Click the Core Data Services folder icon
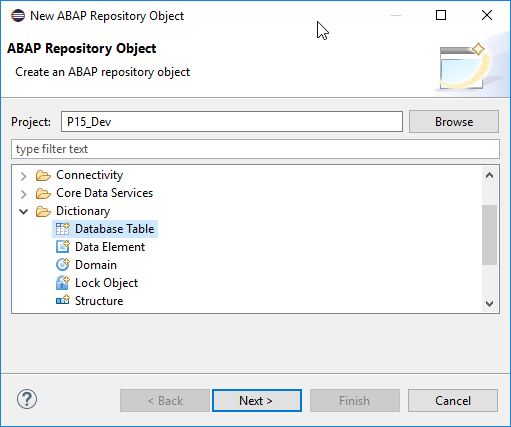The image size is (511, 427). pos(43,193)
